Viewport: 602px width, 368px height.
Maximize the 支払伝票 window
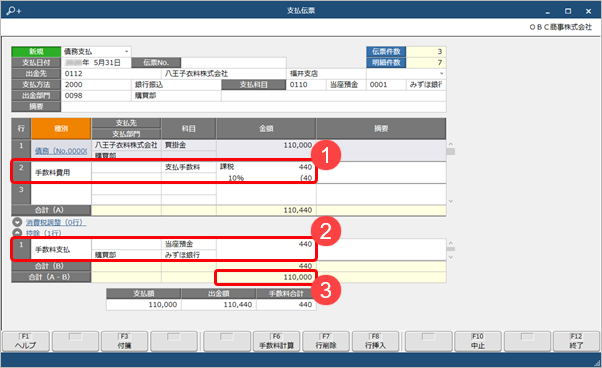point(568,11)
